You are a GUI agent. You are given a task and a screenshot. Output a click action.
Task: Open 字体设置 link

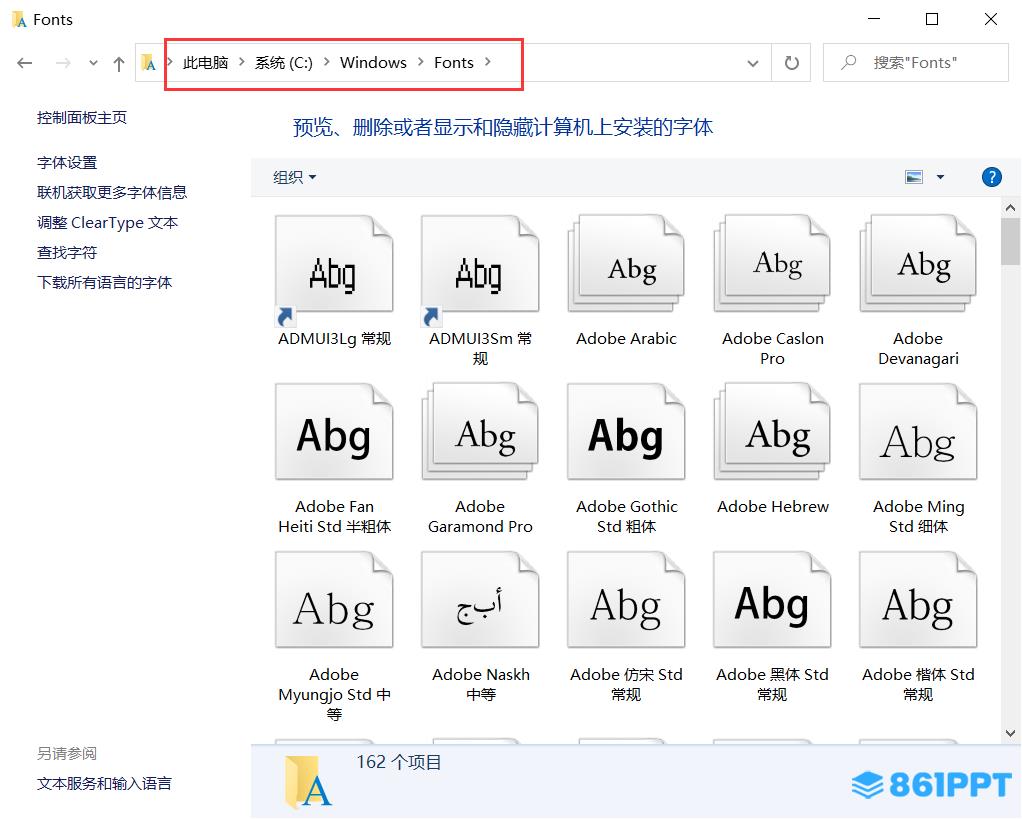(x=67, y=163)
